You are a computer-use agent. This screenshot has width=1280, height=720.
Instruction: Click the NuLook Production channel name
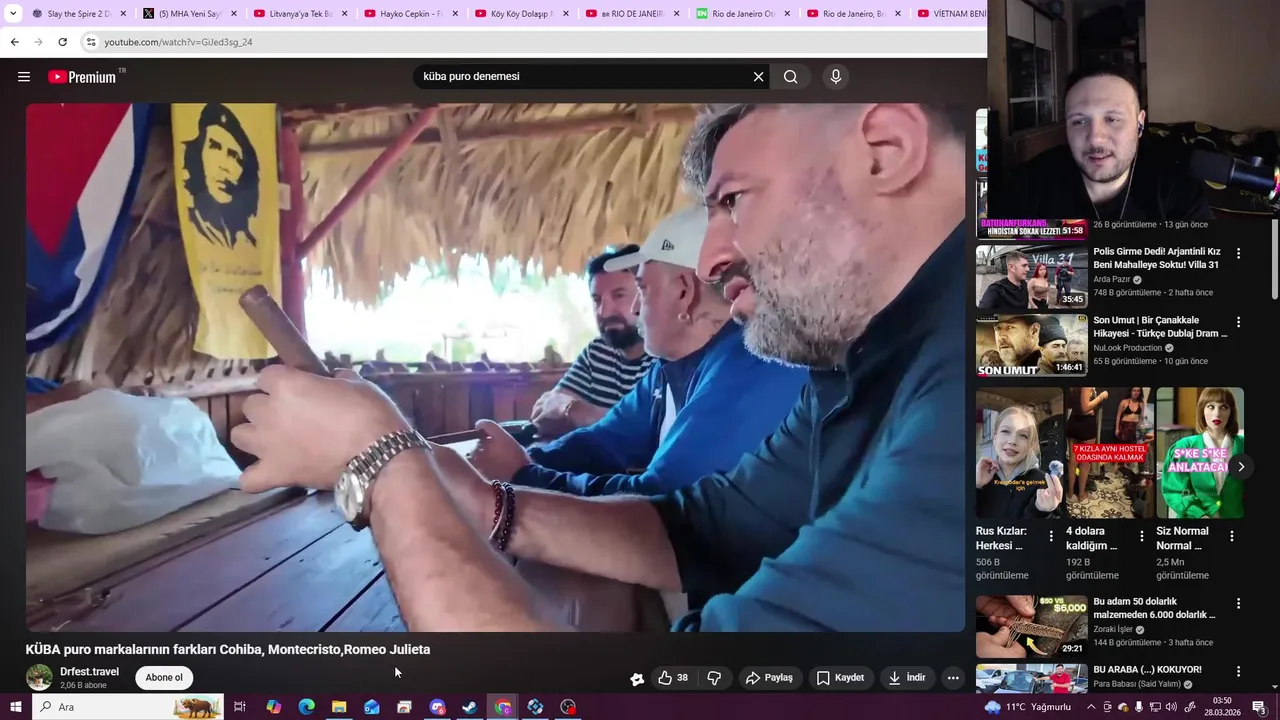pos(1128,348)
